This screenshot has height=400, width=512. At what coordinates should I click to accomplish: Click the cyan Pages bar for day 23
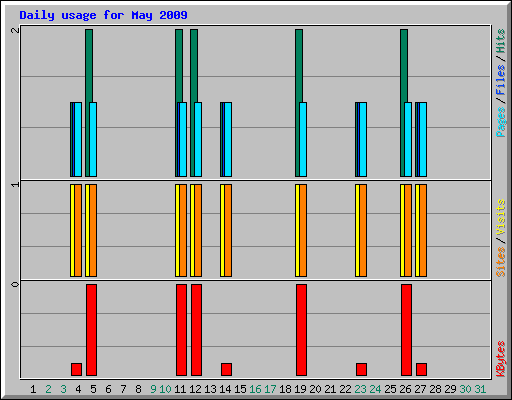363,139
